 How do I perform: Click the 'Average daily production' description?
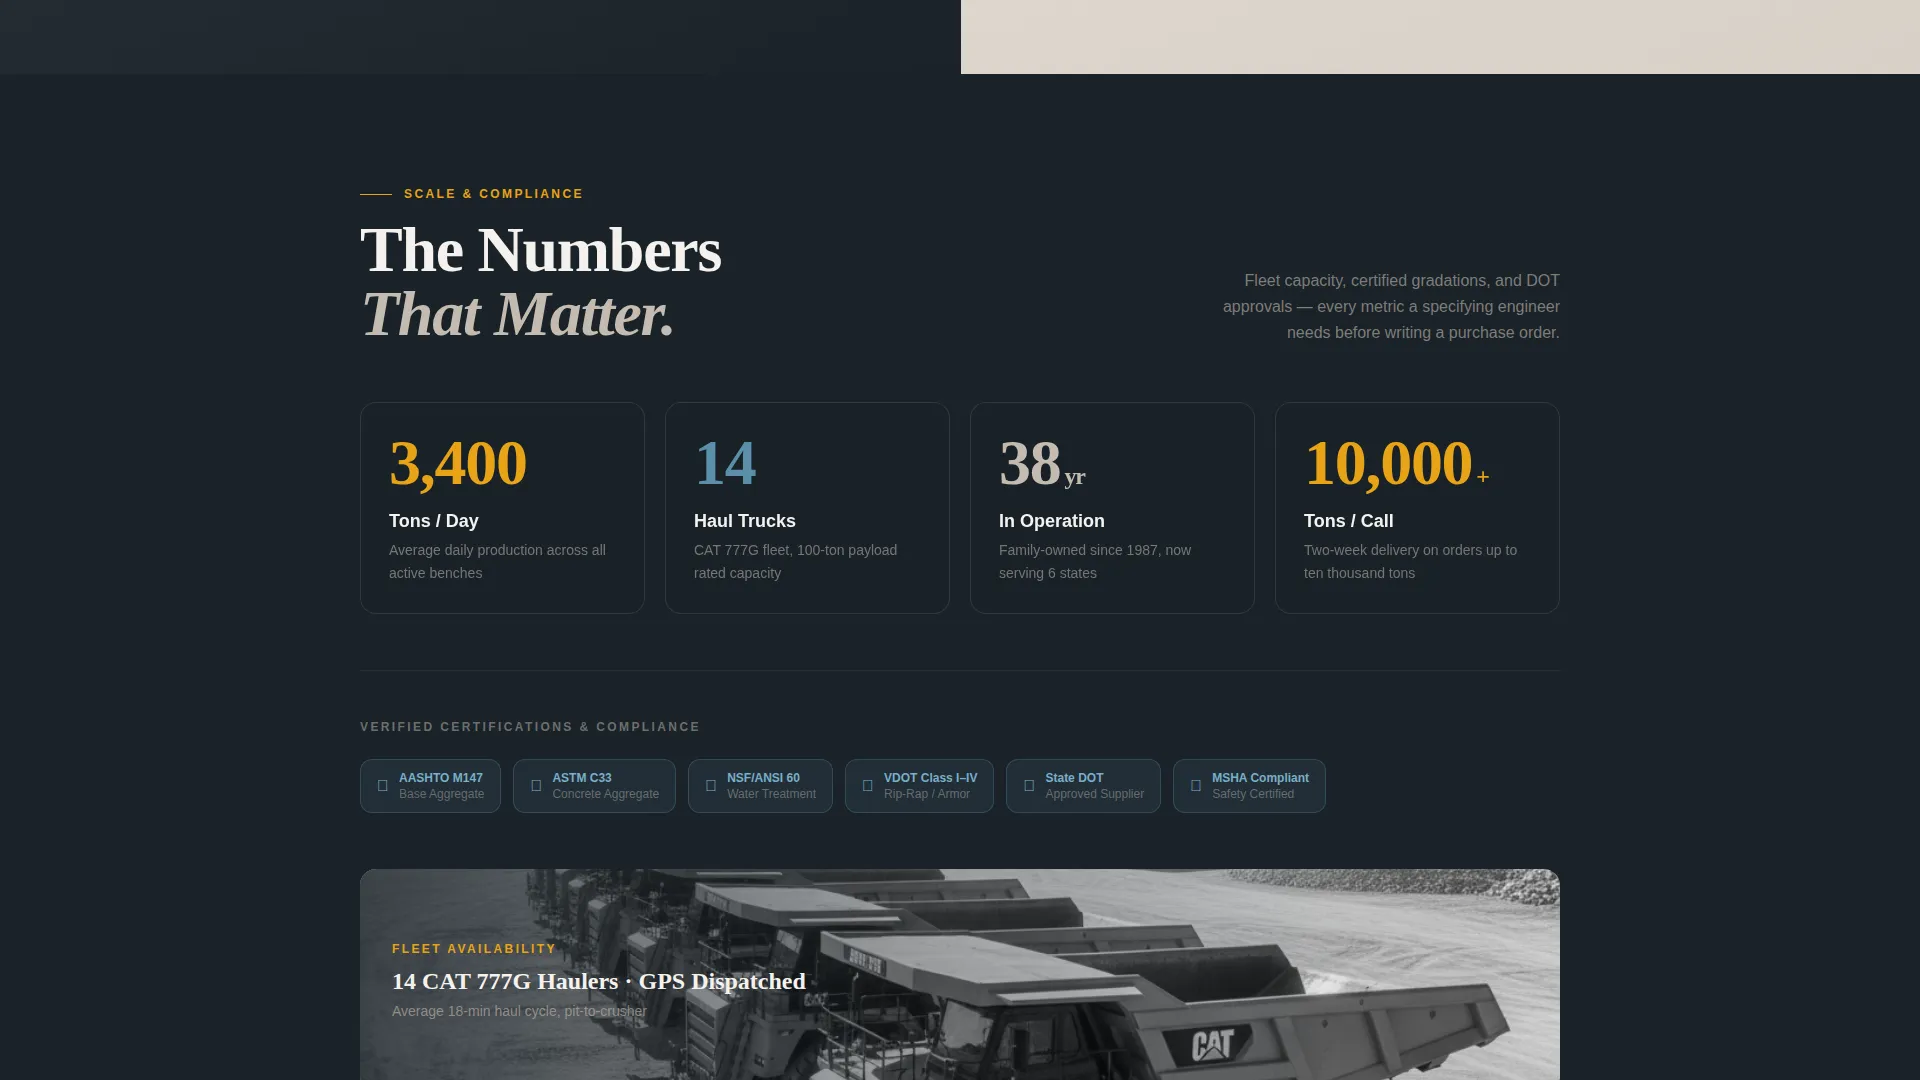(x=497, y=562)
